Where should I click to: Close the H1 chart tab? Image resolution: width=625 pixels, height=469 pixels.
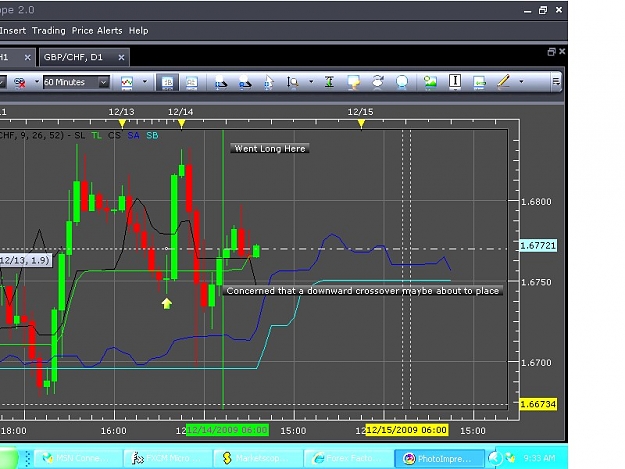pos(28,58)
